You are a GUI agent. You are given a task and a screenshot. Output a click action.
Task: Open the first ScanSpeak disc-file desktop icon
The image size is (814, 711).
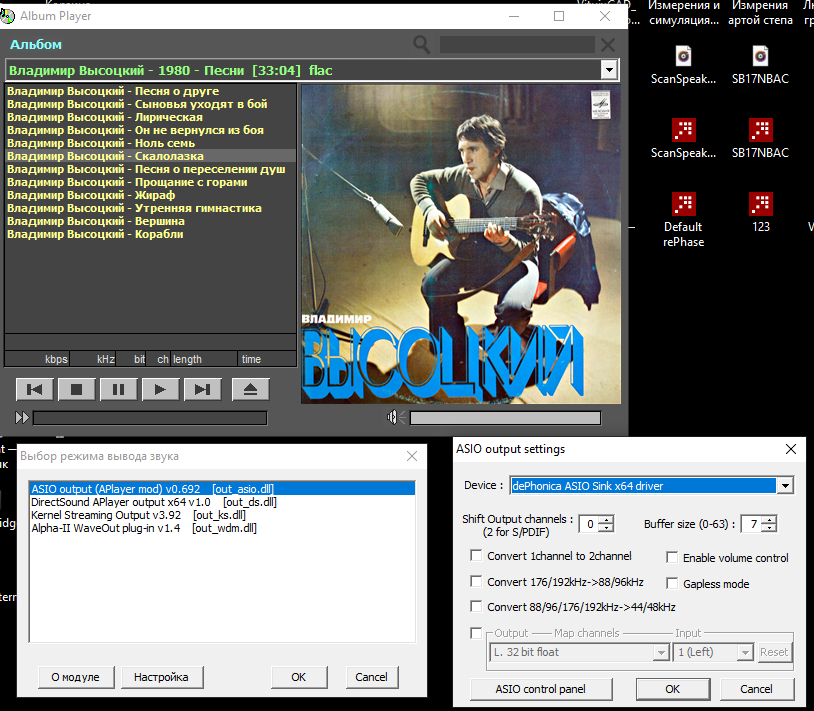point(683,65)
